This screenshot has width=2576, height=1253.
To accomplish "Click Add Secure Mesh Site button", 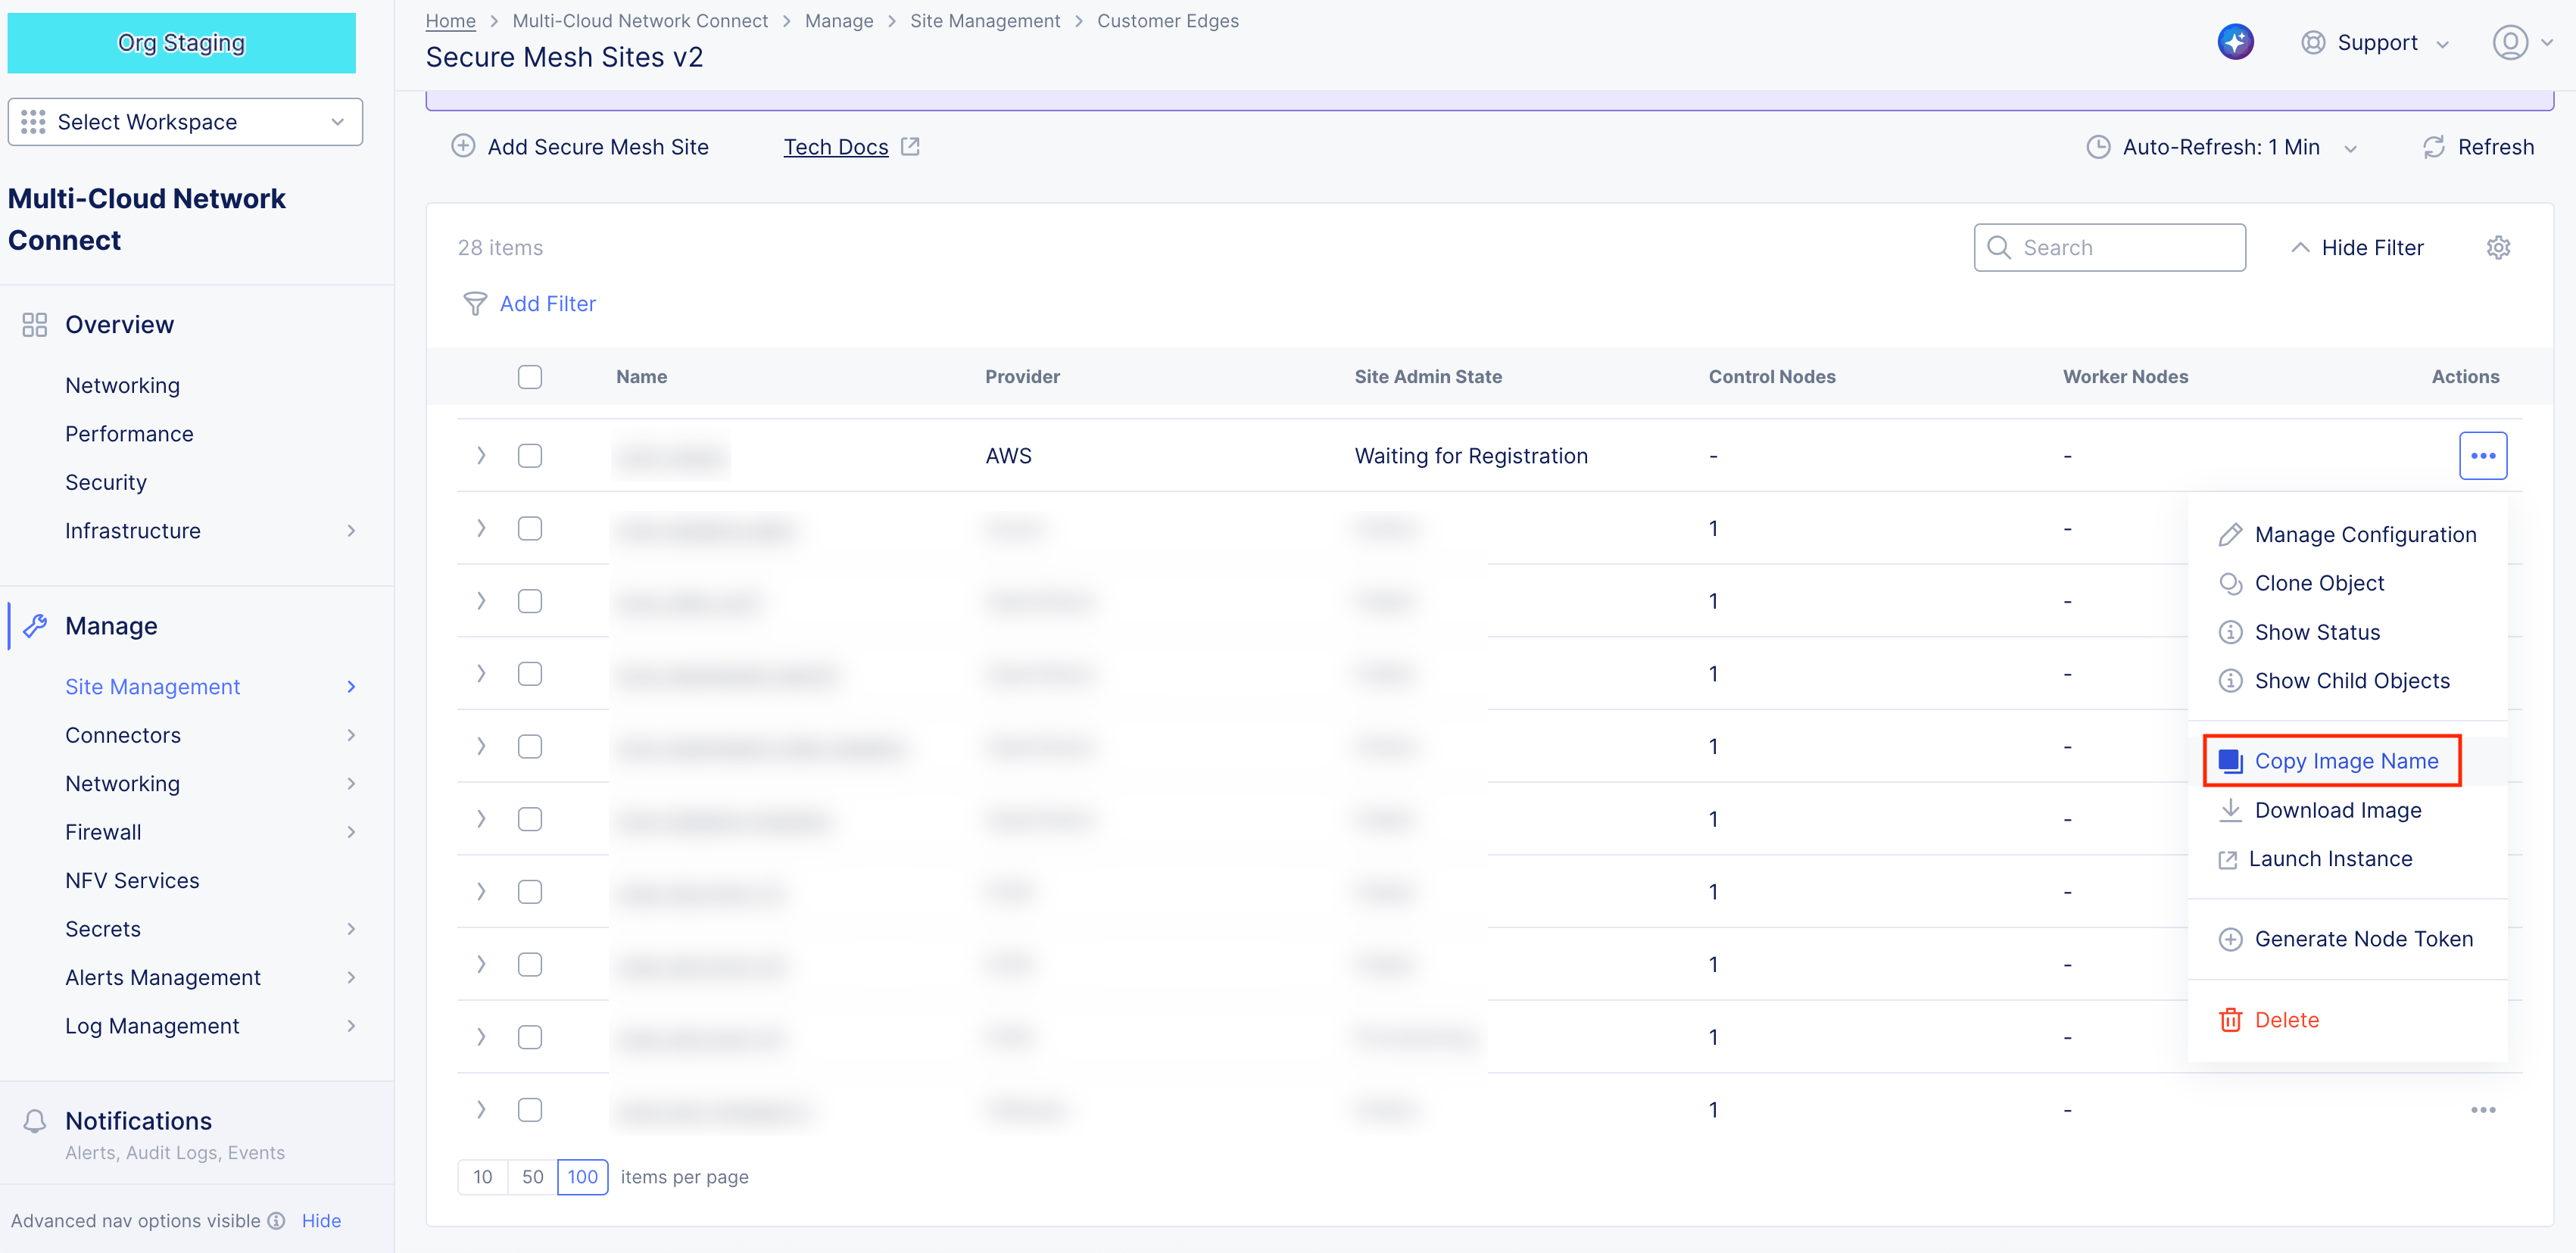I will coord(580,147).
